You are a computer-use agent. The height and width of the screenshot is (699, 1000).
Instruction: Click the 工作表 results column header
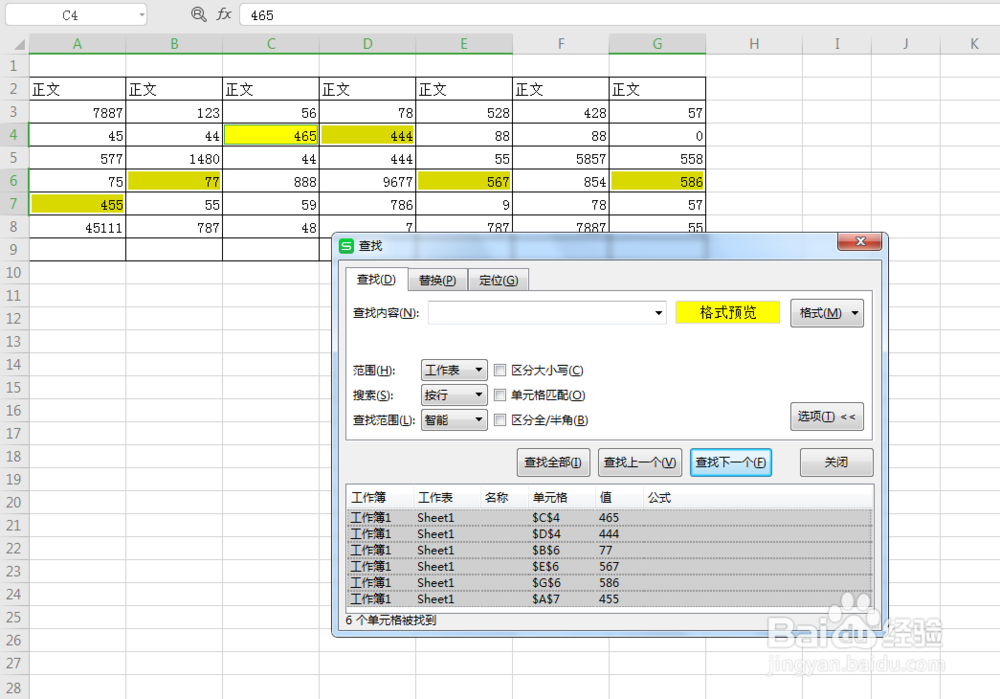(446, 497)
